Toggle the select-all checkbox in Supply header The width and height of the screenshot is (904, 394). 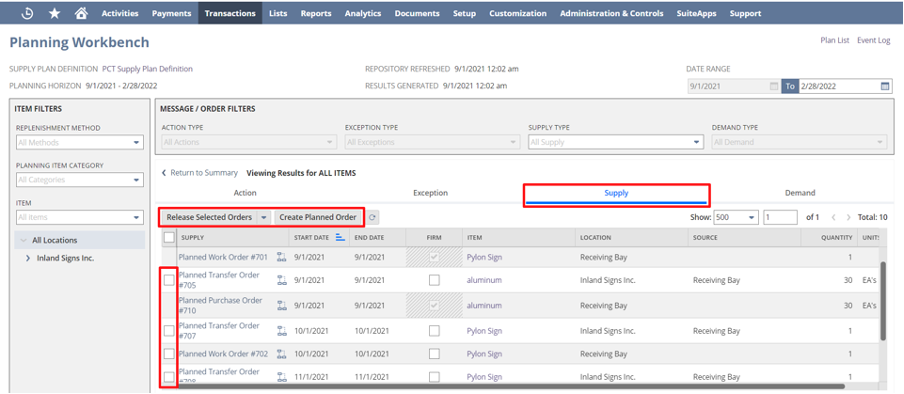pyautogui.click(x=169, y=237)
